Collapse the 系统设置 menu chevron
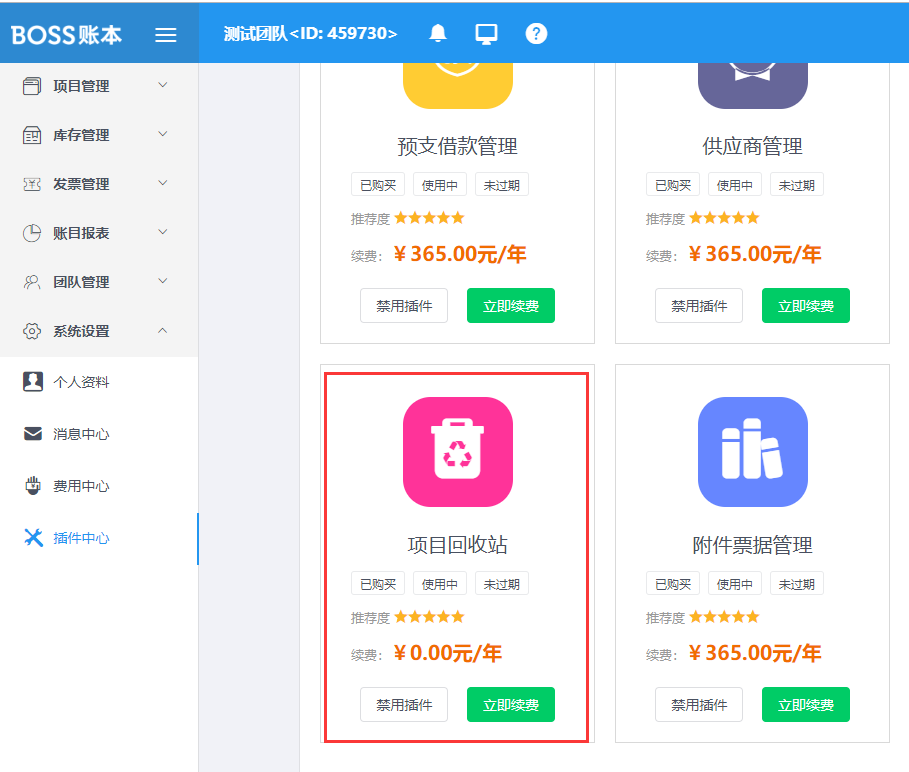The height and width of the screenshot is (772, 909). pyautogui.click(x=163, y=330)
